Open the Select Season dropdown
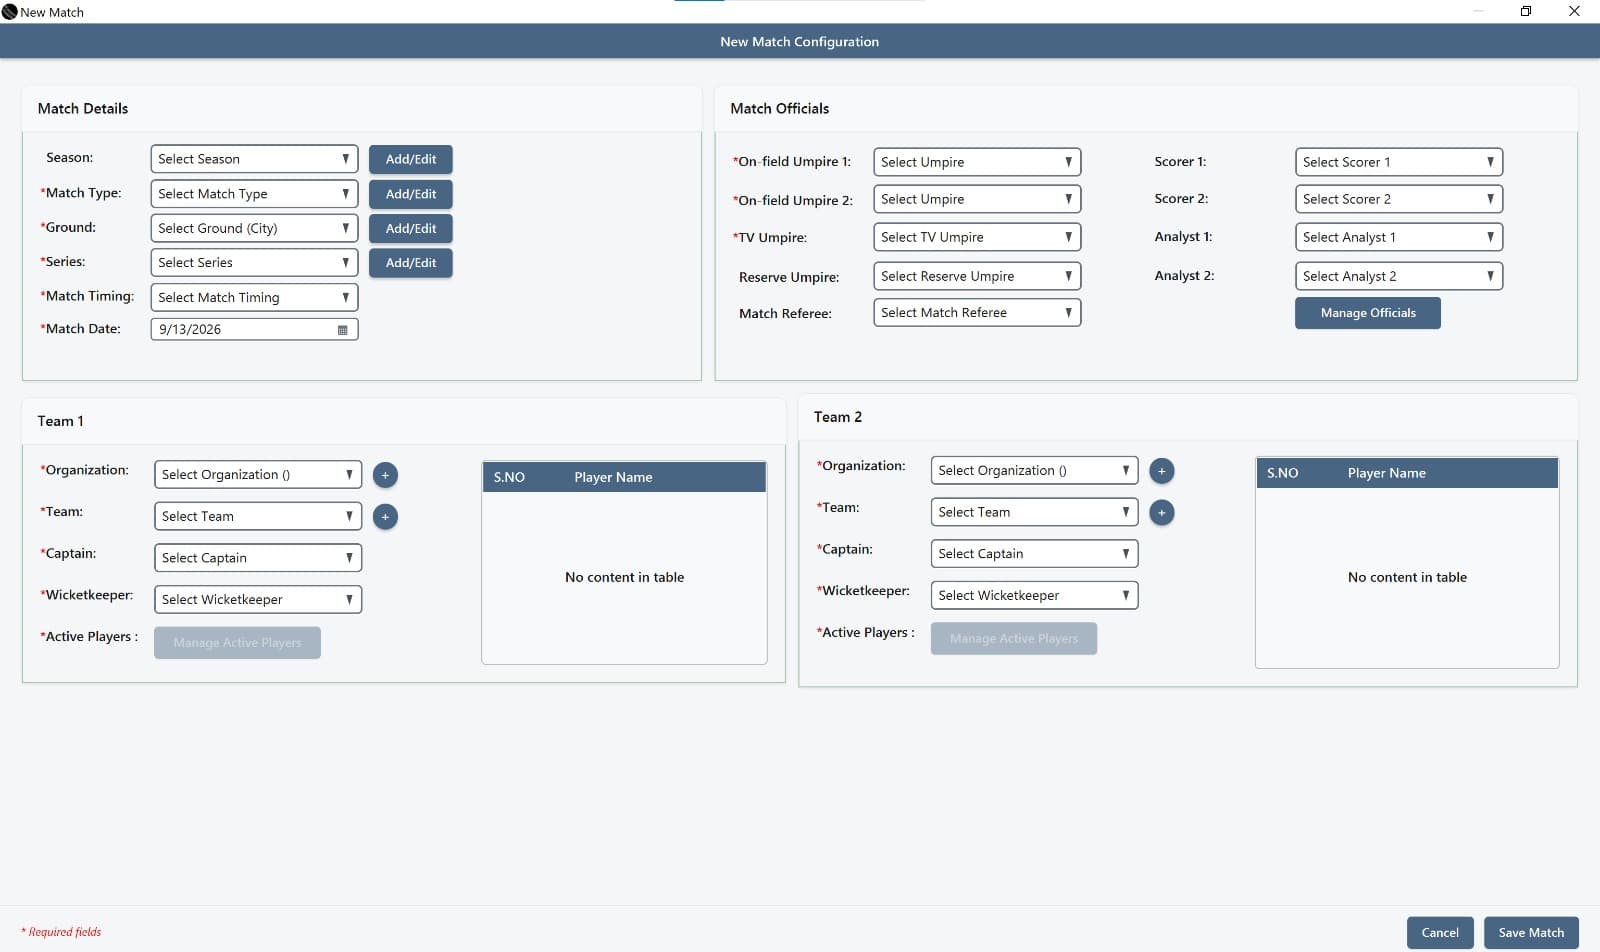 (254, 159)
